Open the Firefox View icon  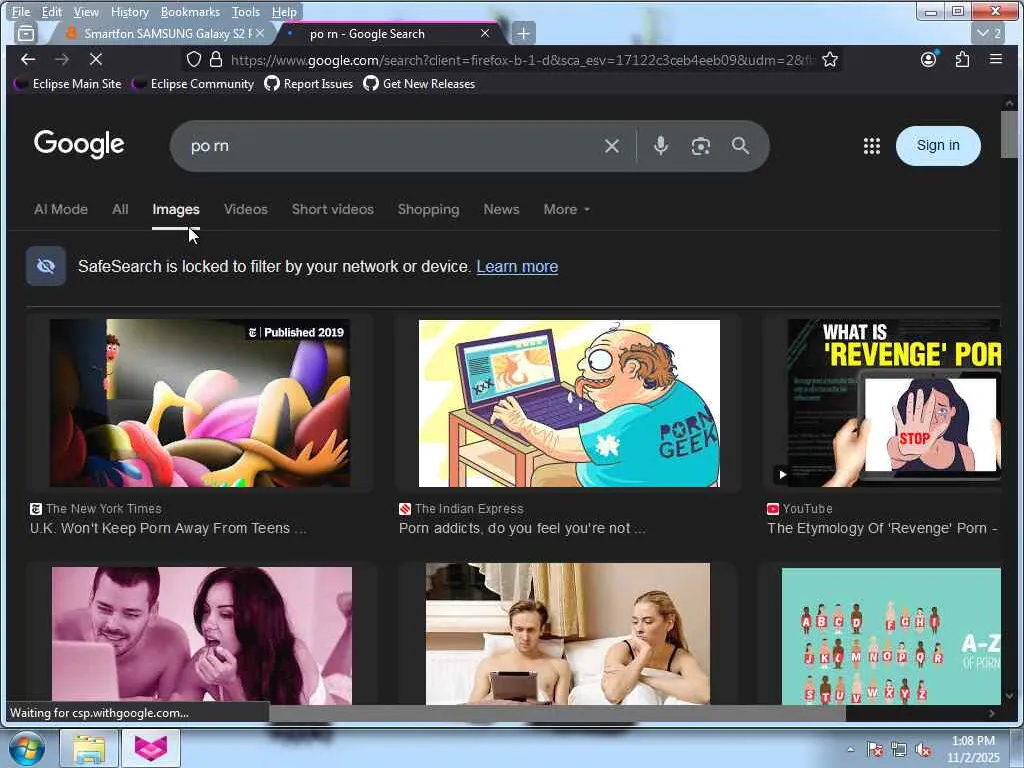[25, 33]
